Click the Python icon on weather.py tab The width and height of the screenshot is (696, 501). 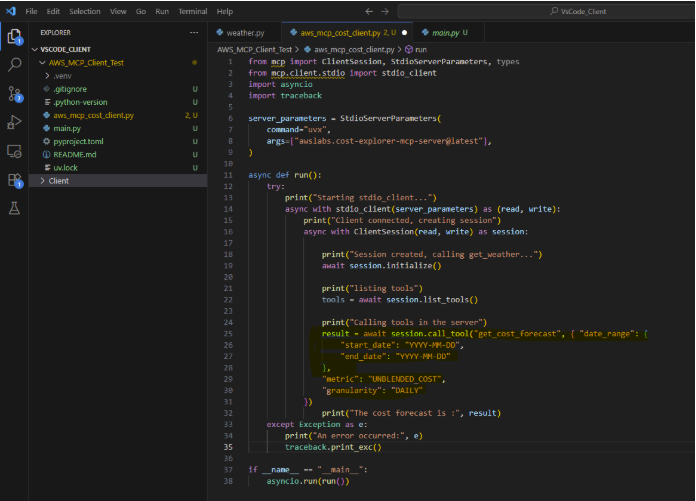(219, 32)
